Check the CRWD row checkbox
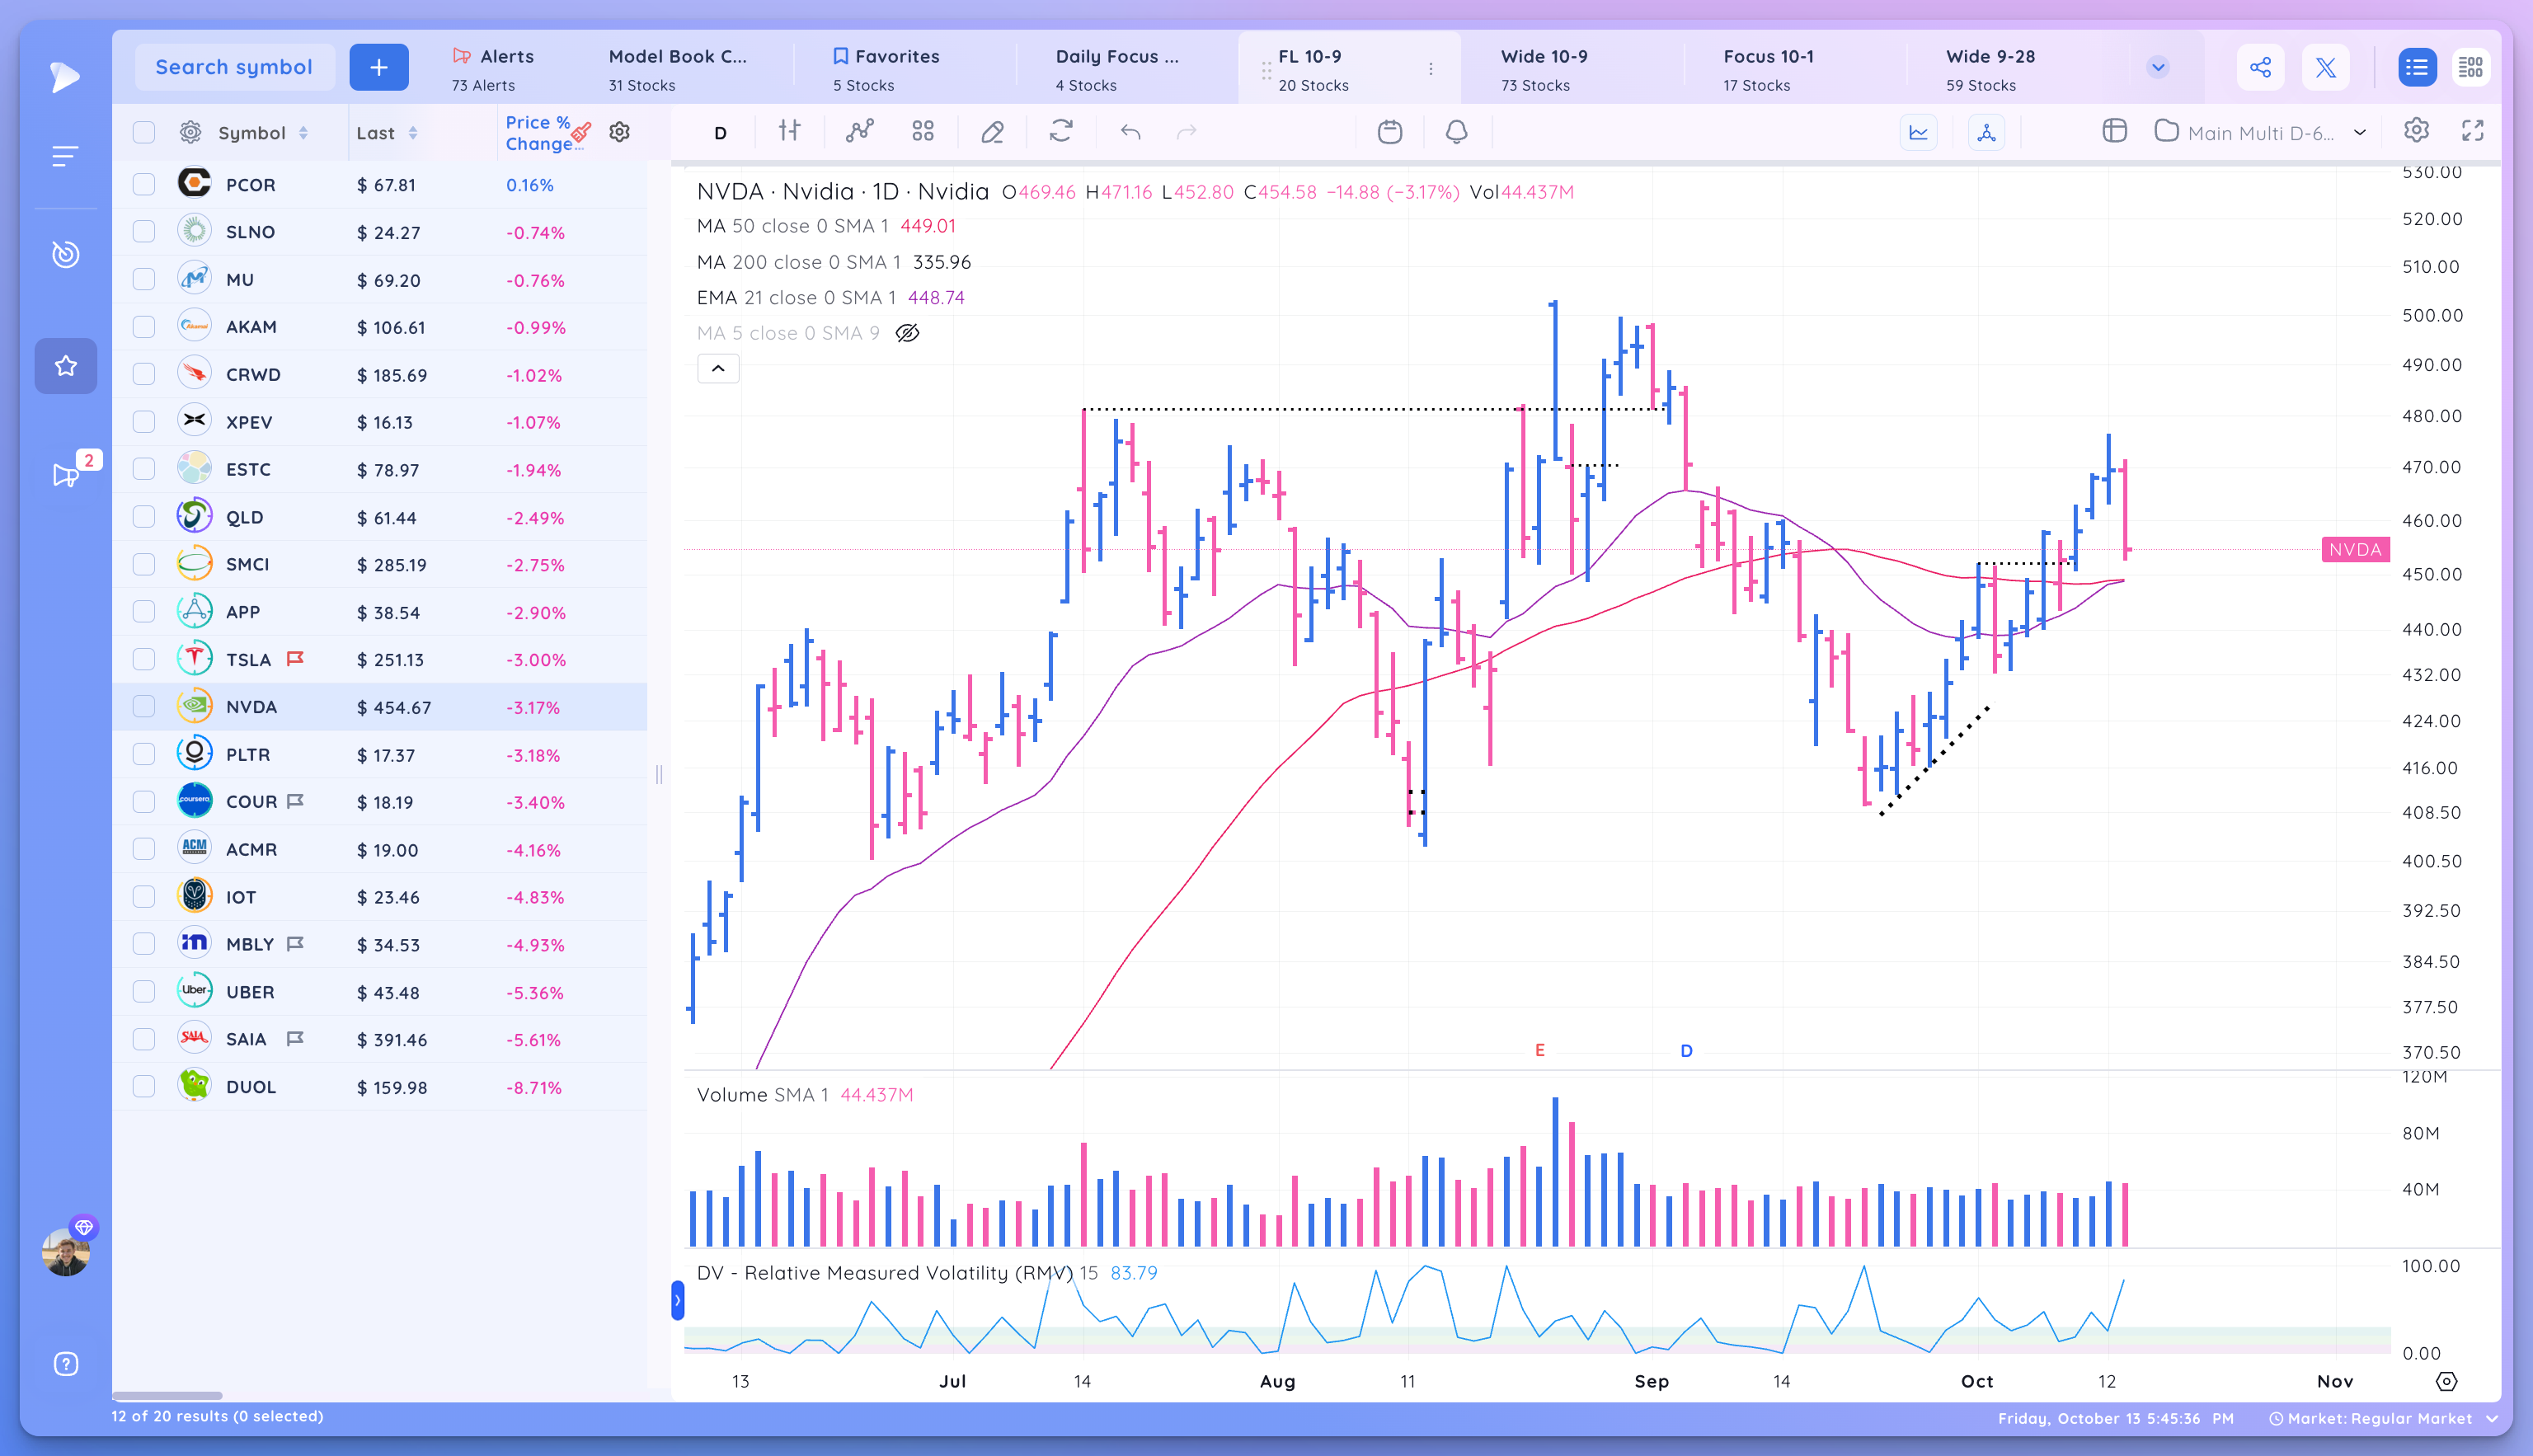The width and height of the screenshot is (2533, 1456). [144, 374]
